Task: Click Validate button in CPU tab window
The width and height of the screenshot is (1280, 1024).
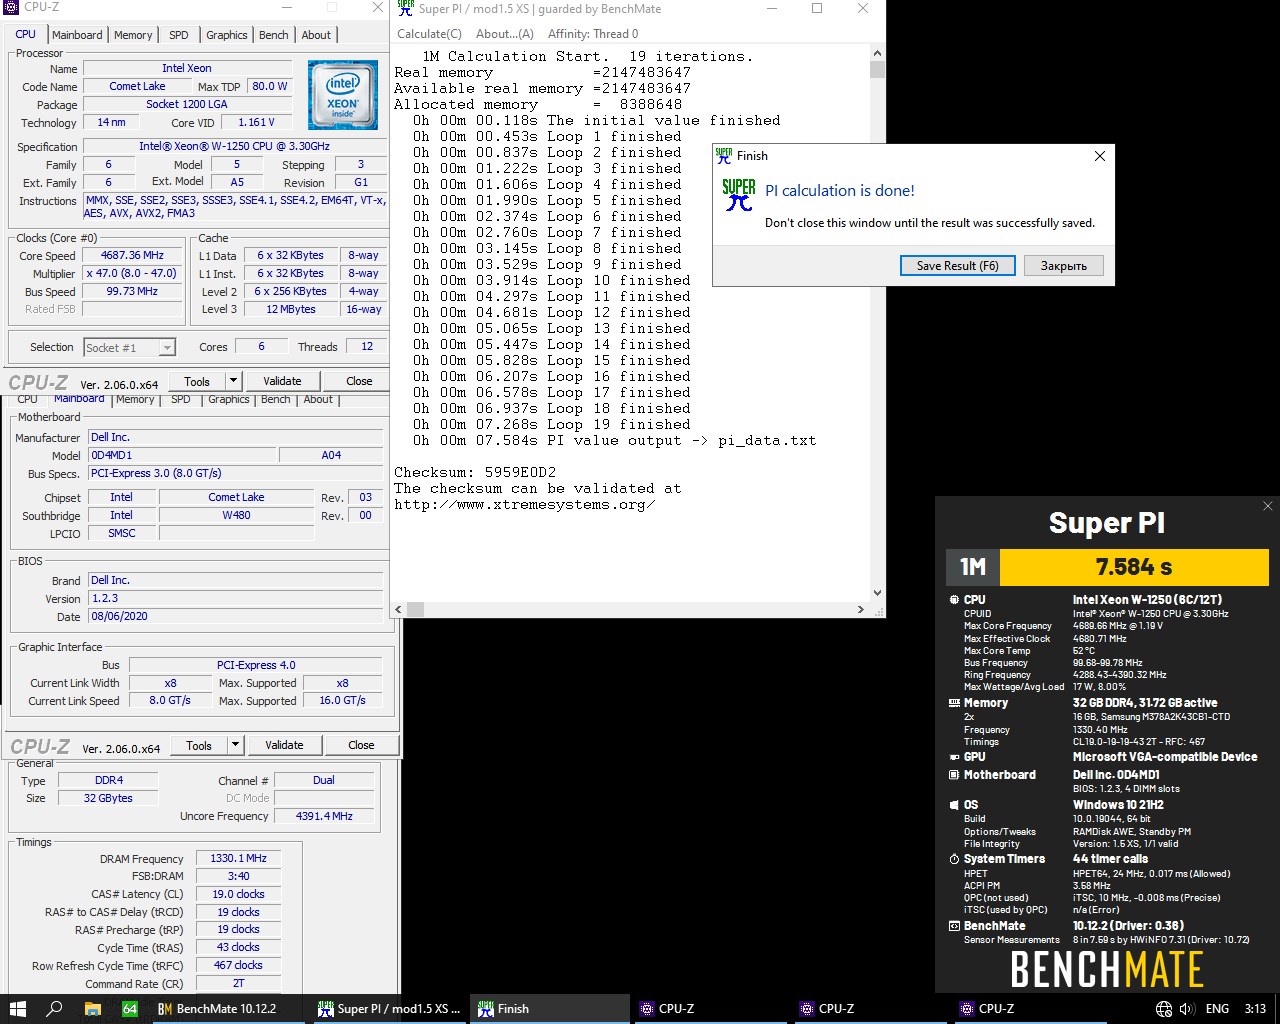Action: point(282,381)
